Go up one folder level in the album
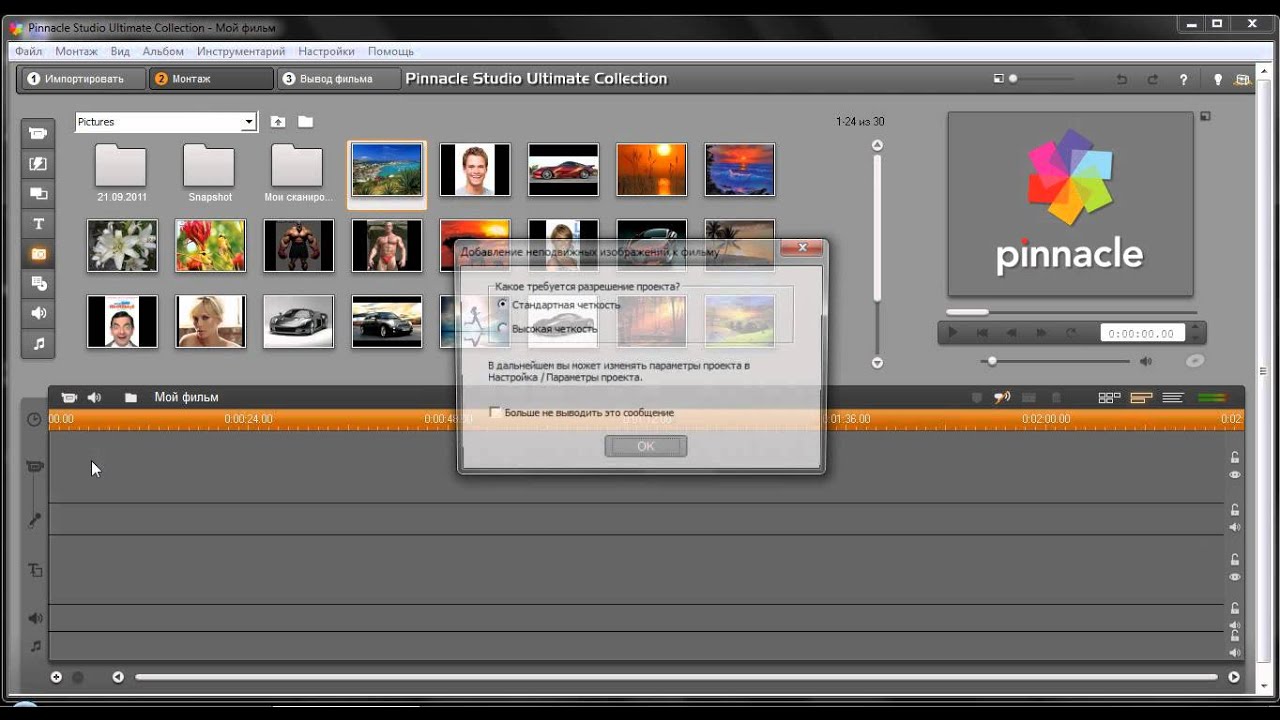This screenshot has width=1280, height=720. click(278, 122)
